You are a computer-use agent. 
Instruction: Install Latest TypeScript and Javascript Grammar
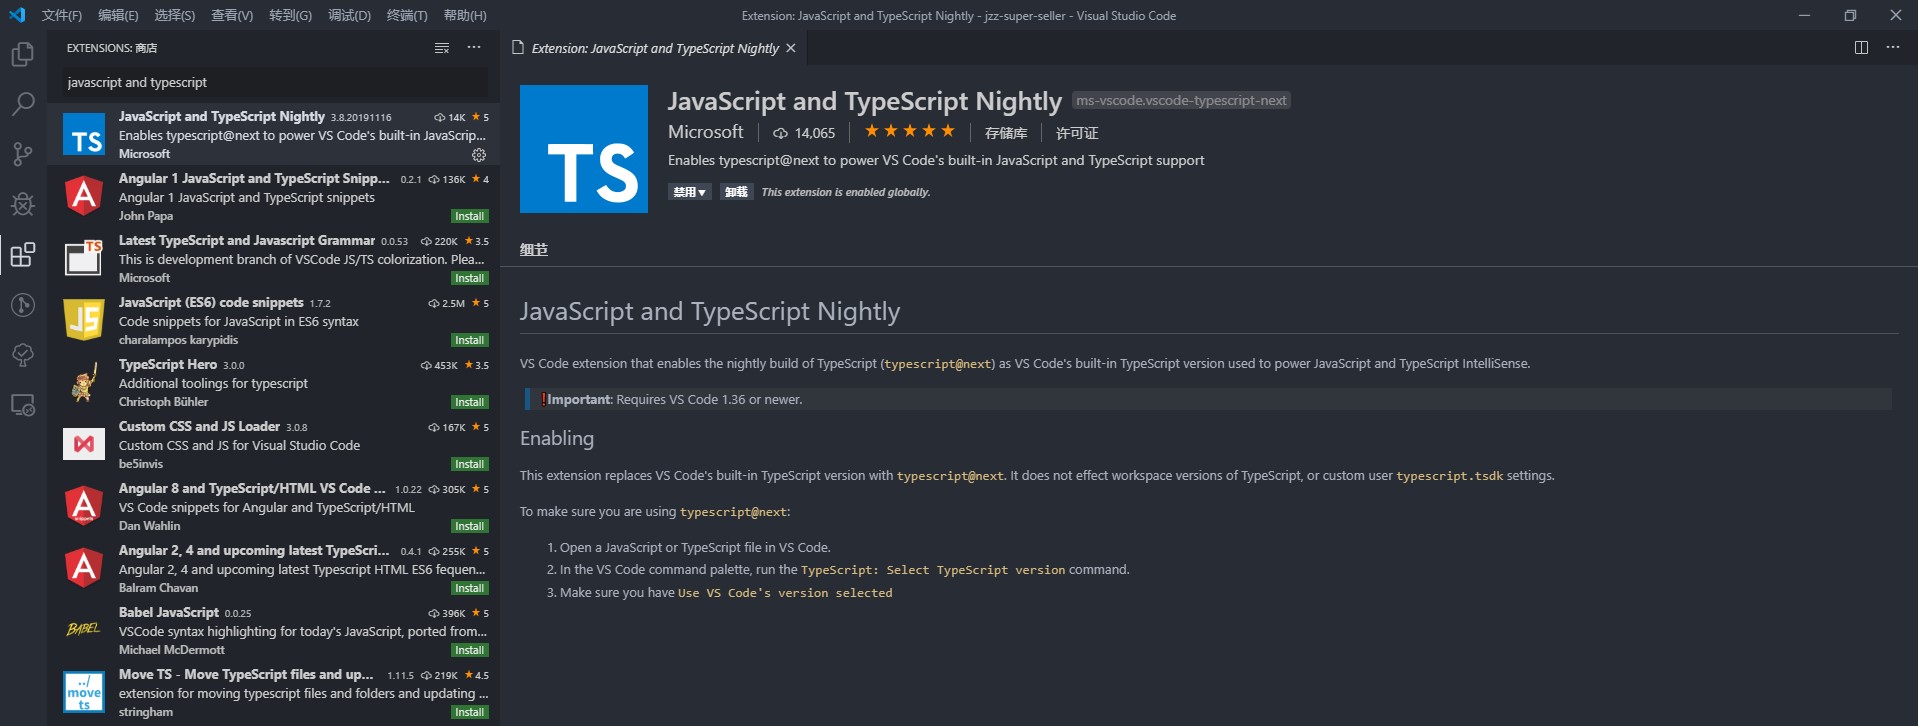(x=469, y=278)
